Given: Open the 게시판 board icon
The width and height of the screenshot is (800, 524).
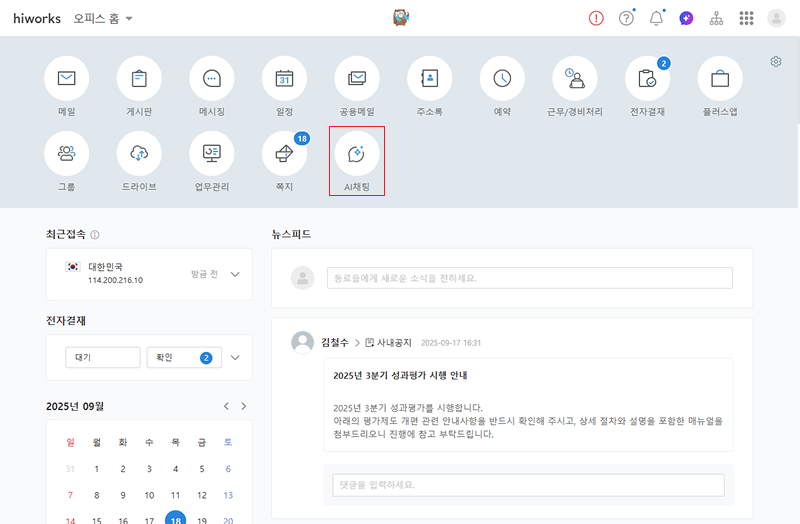Looking at the screenshot, I should pos(139,78).
